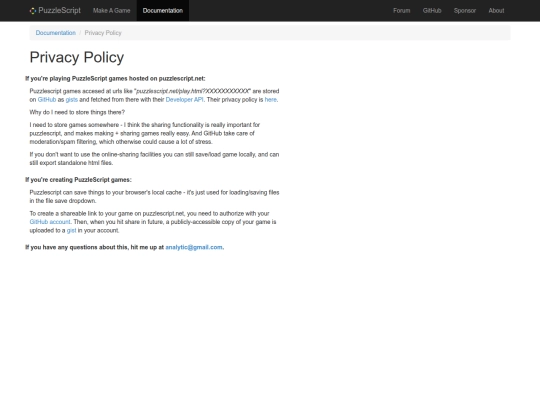
Task: Click the PuzzleScript logo icon
Action: [x=33, y=11]
